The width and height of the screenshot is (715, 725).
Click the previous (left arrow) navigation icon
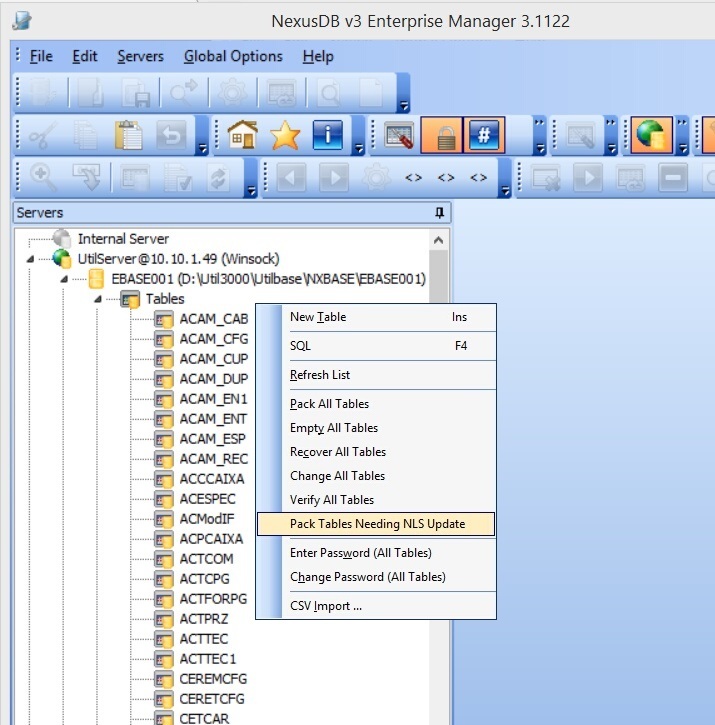coord(291,178)
